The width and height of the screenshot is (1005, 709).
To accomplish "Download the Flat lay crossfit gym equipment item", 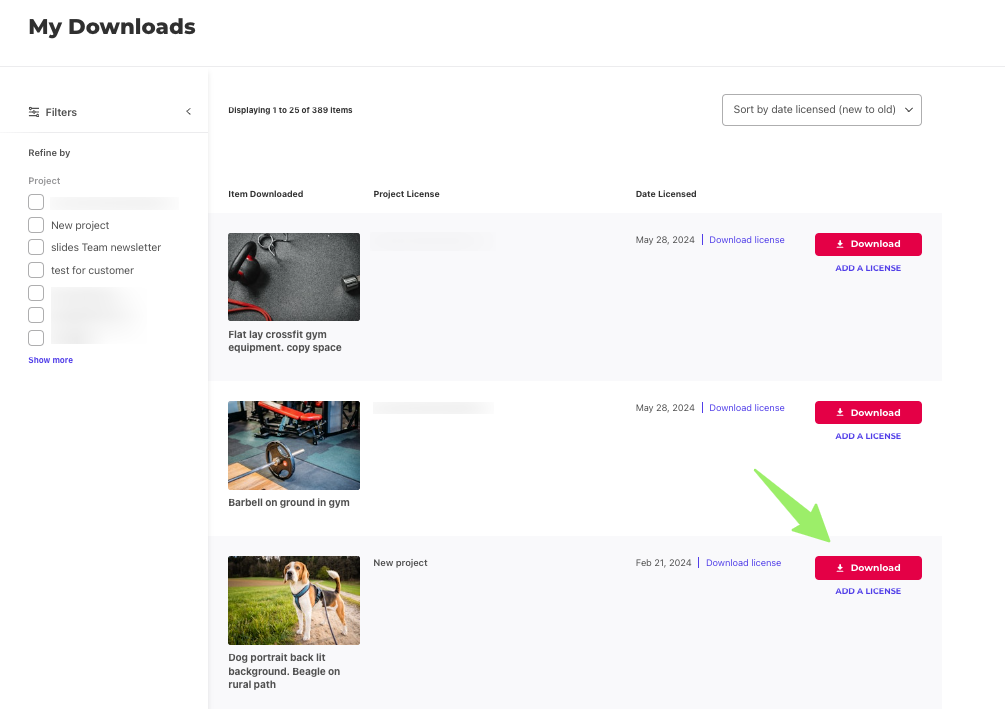I will click(x=868, y=244).
